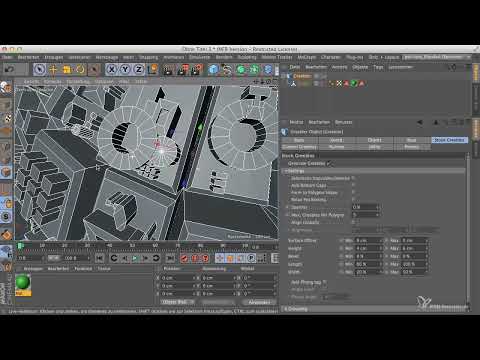Toggle the Position keyframe icon
Viewport: 480px width, 360px height.
(219, 258)
